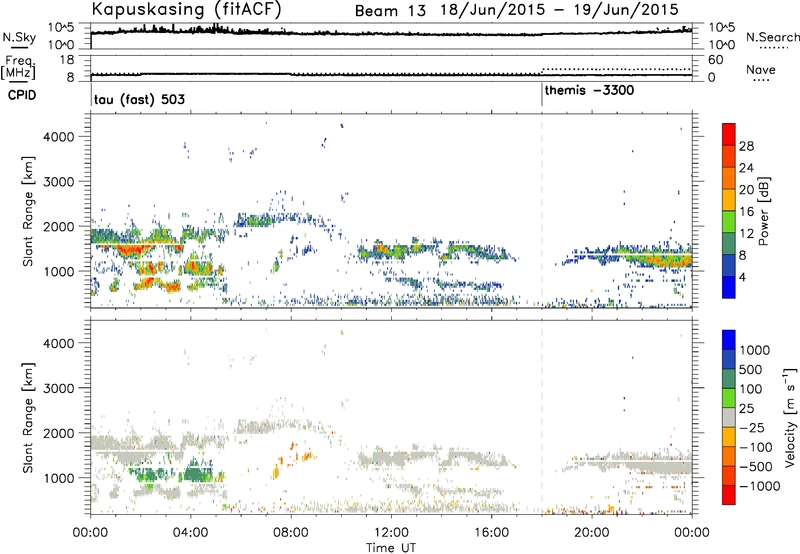Select the 'tau (fast) 503' CPID text
Screen dimensions: 800x554
coord(139,99)
